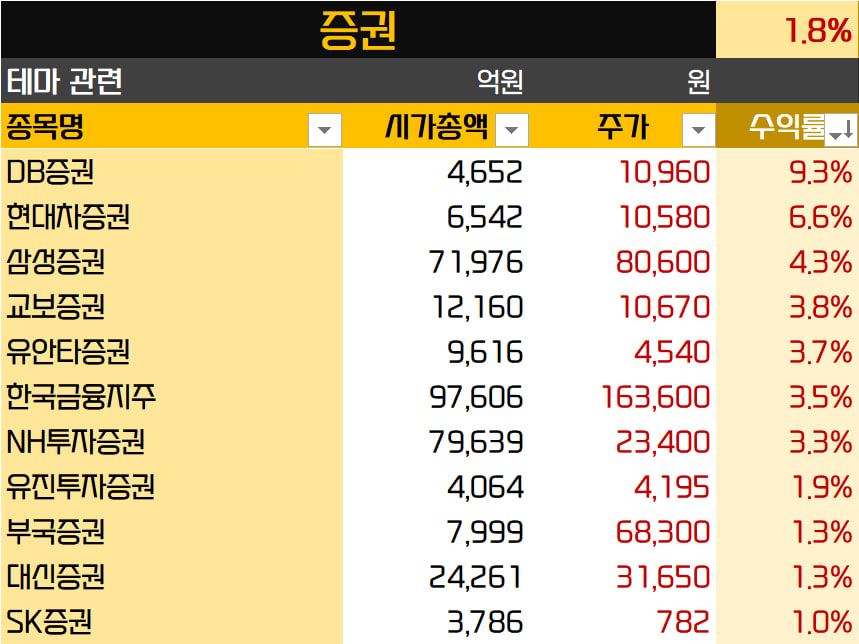
Task: Click 대신증권 row return 1.3%
Action: (x=822, y=577)
